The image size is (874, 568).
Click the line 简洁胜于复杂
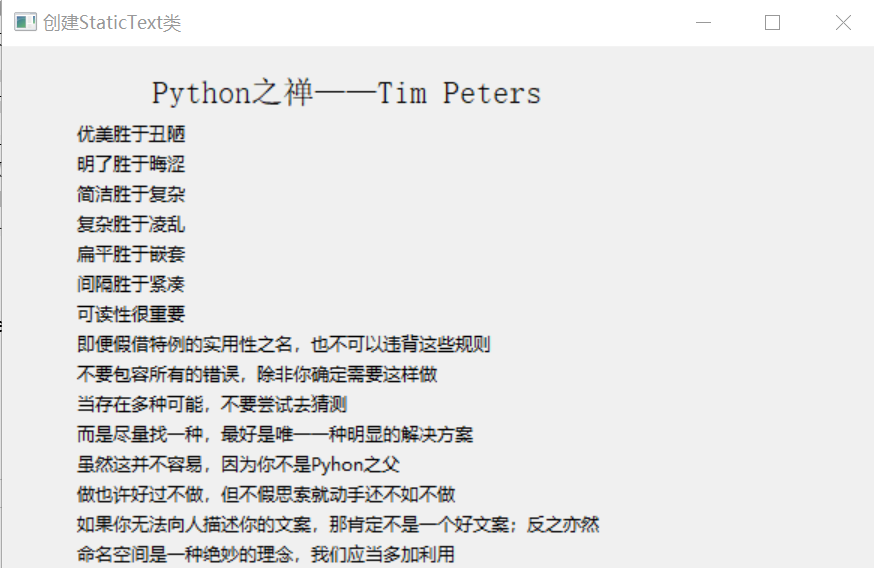[131, 194]
